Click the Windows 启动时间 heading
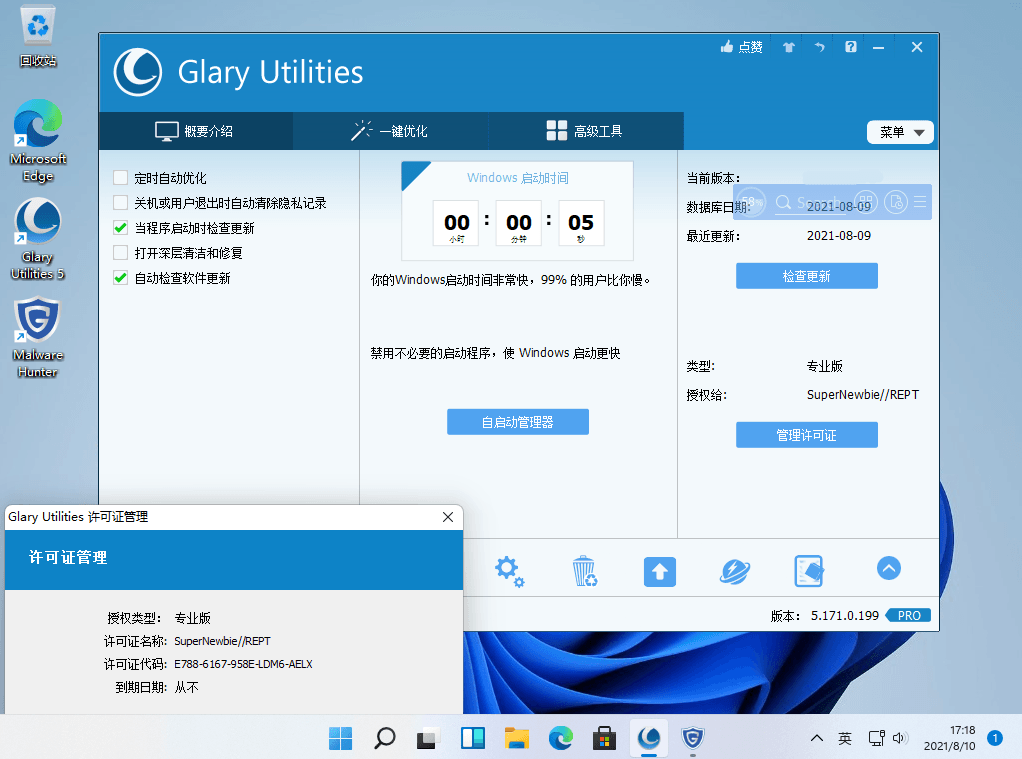The width and height of the screenshot is (1022, 759). click(x=518, y=178)
